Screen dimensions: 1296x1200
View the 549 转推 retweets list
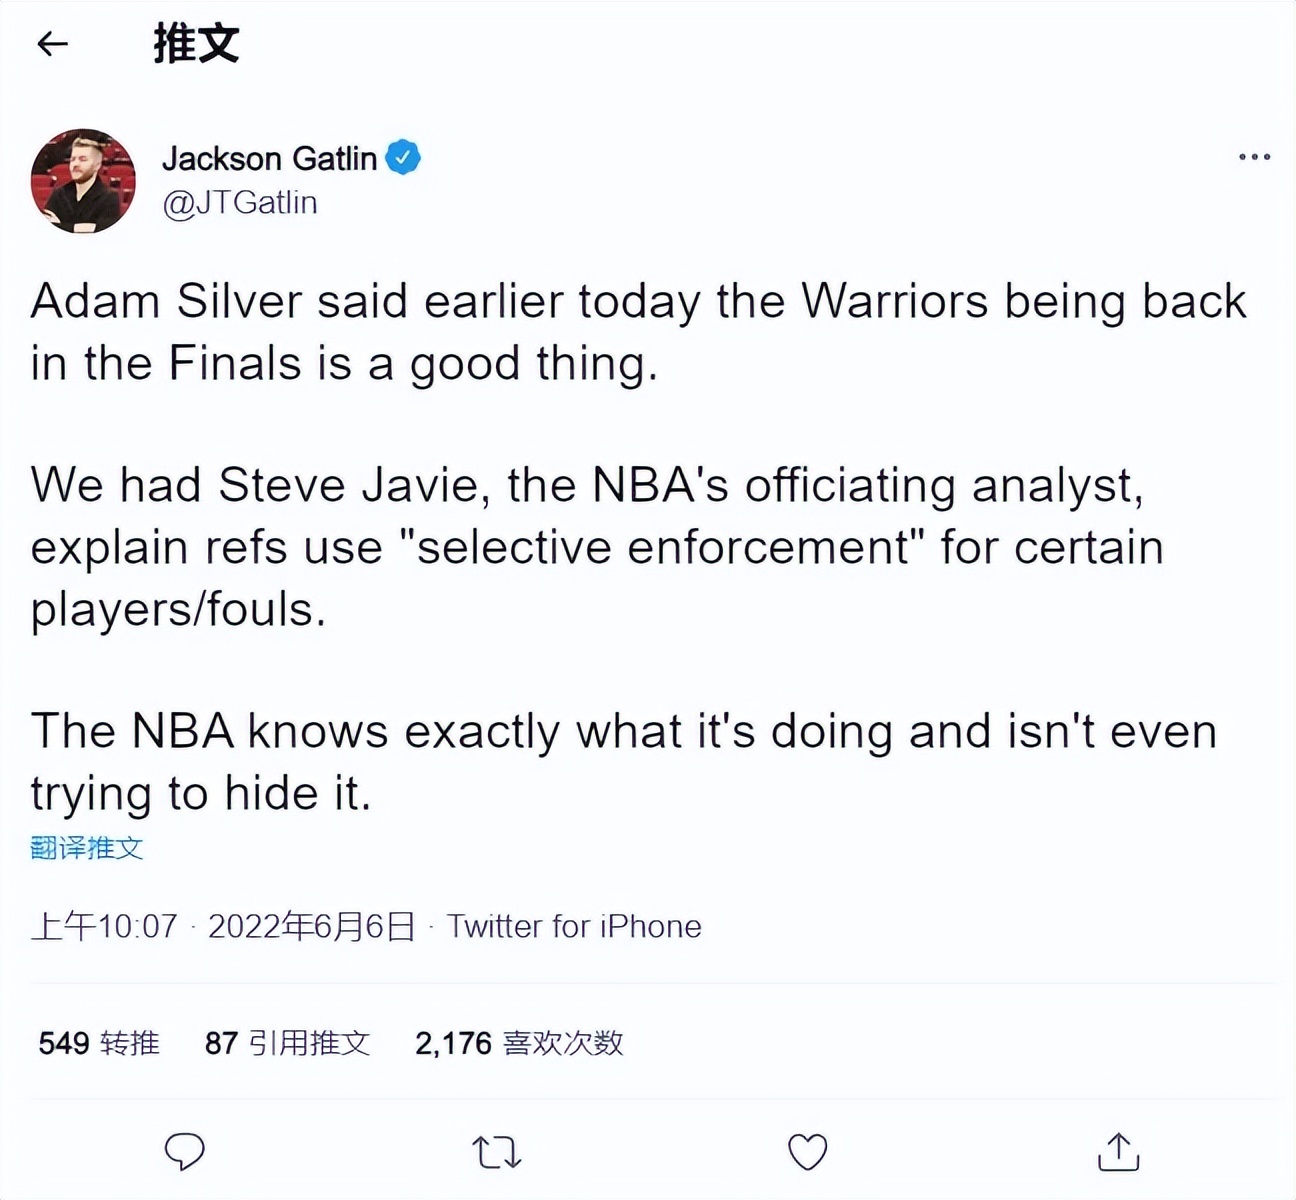pos(99,1043)
